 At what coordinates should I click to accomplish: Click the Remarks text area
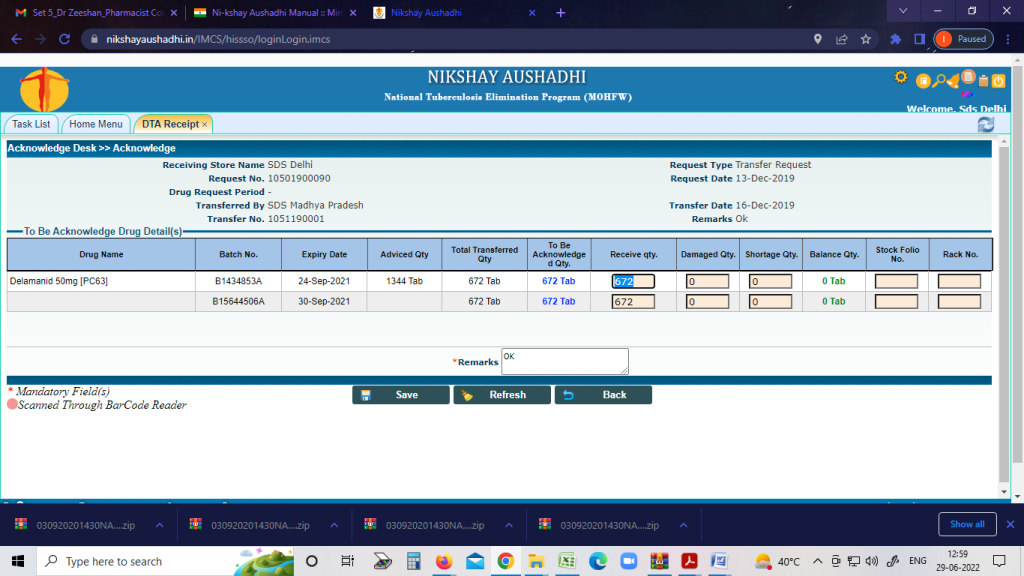[565, 361]
